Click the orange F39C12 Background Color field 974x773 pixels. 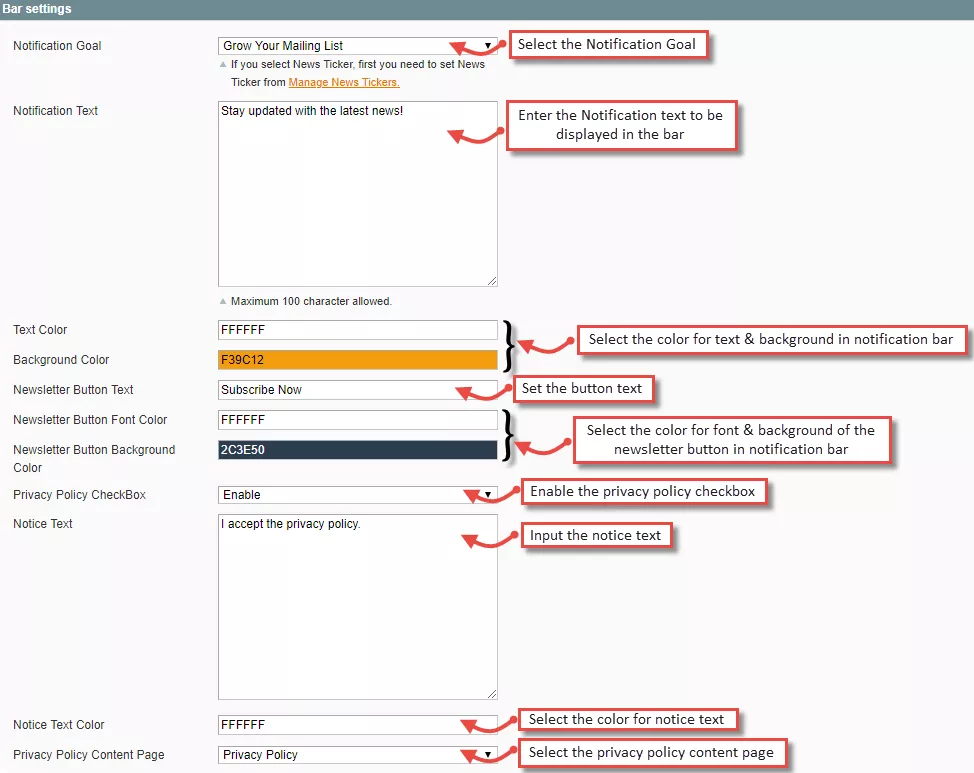point(357,360)
